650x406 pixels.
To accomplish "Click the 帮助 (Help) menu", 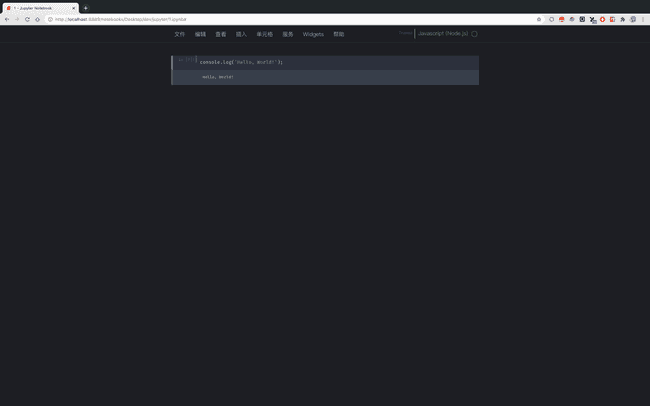I will (x=338, y=34).
